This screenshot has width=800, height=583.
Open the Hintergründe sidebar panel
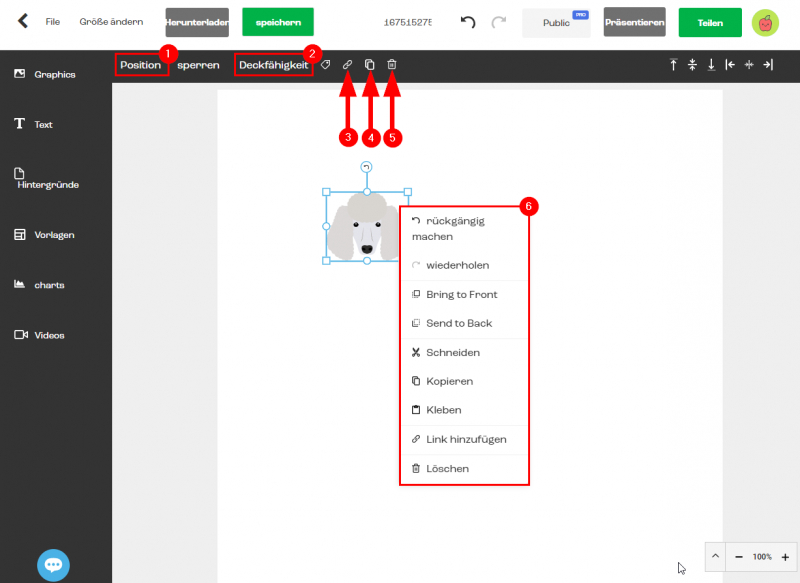[x=46, y=179]
